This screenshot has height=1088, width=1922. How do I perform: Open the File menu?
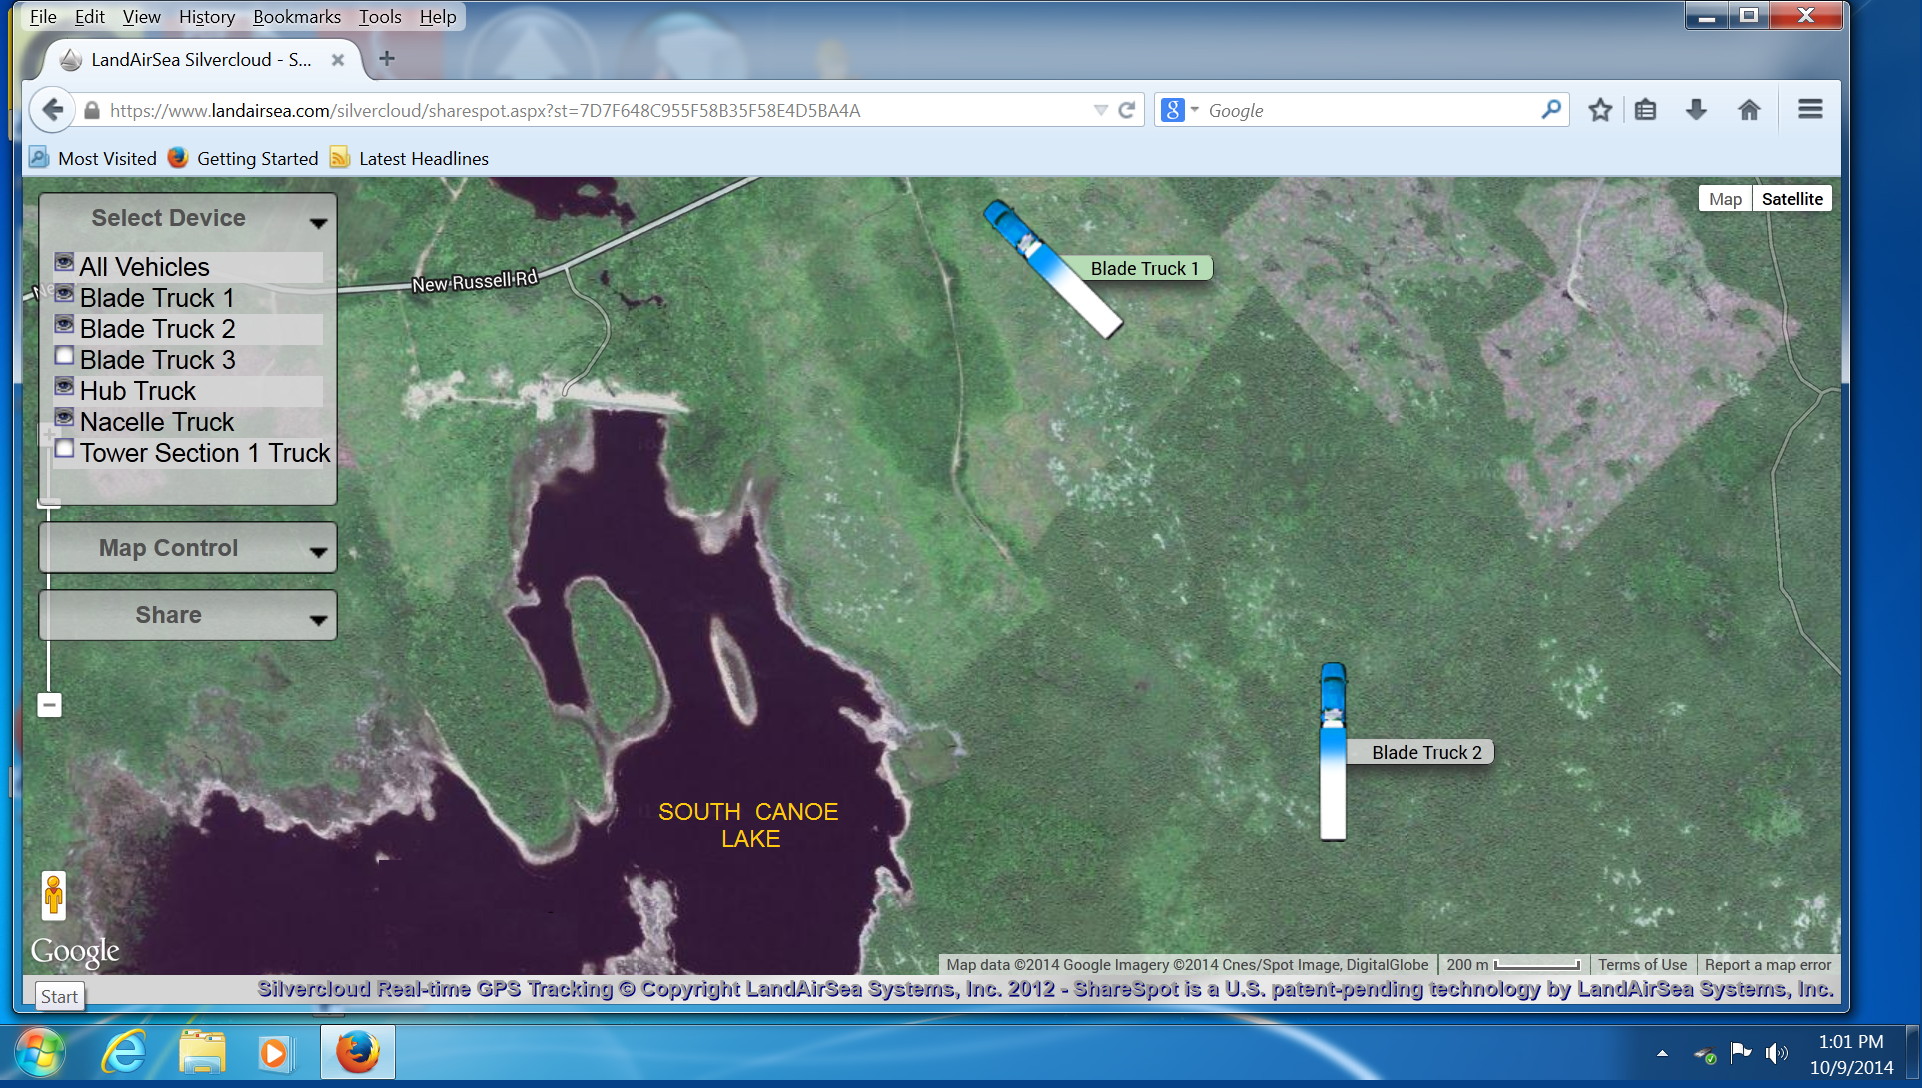(43, 17)
